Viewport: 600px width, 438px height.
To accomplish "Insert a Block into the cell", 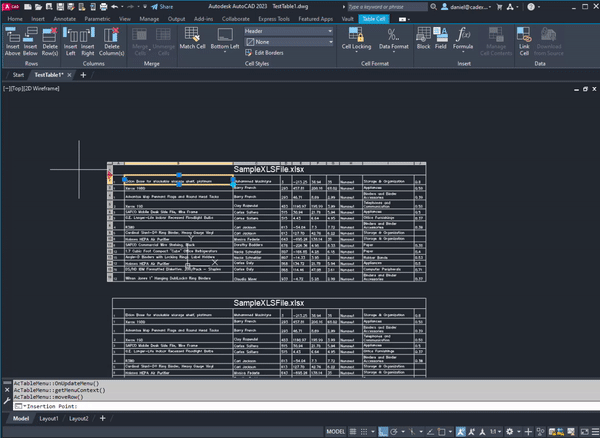I will click(423, 38).
